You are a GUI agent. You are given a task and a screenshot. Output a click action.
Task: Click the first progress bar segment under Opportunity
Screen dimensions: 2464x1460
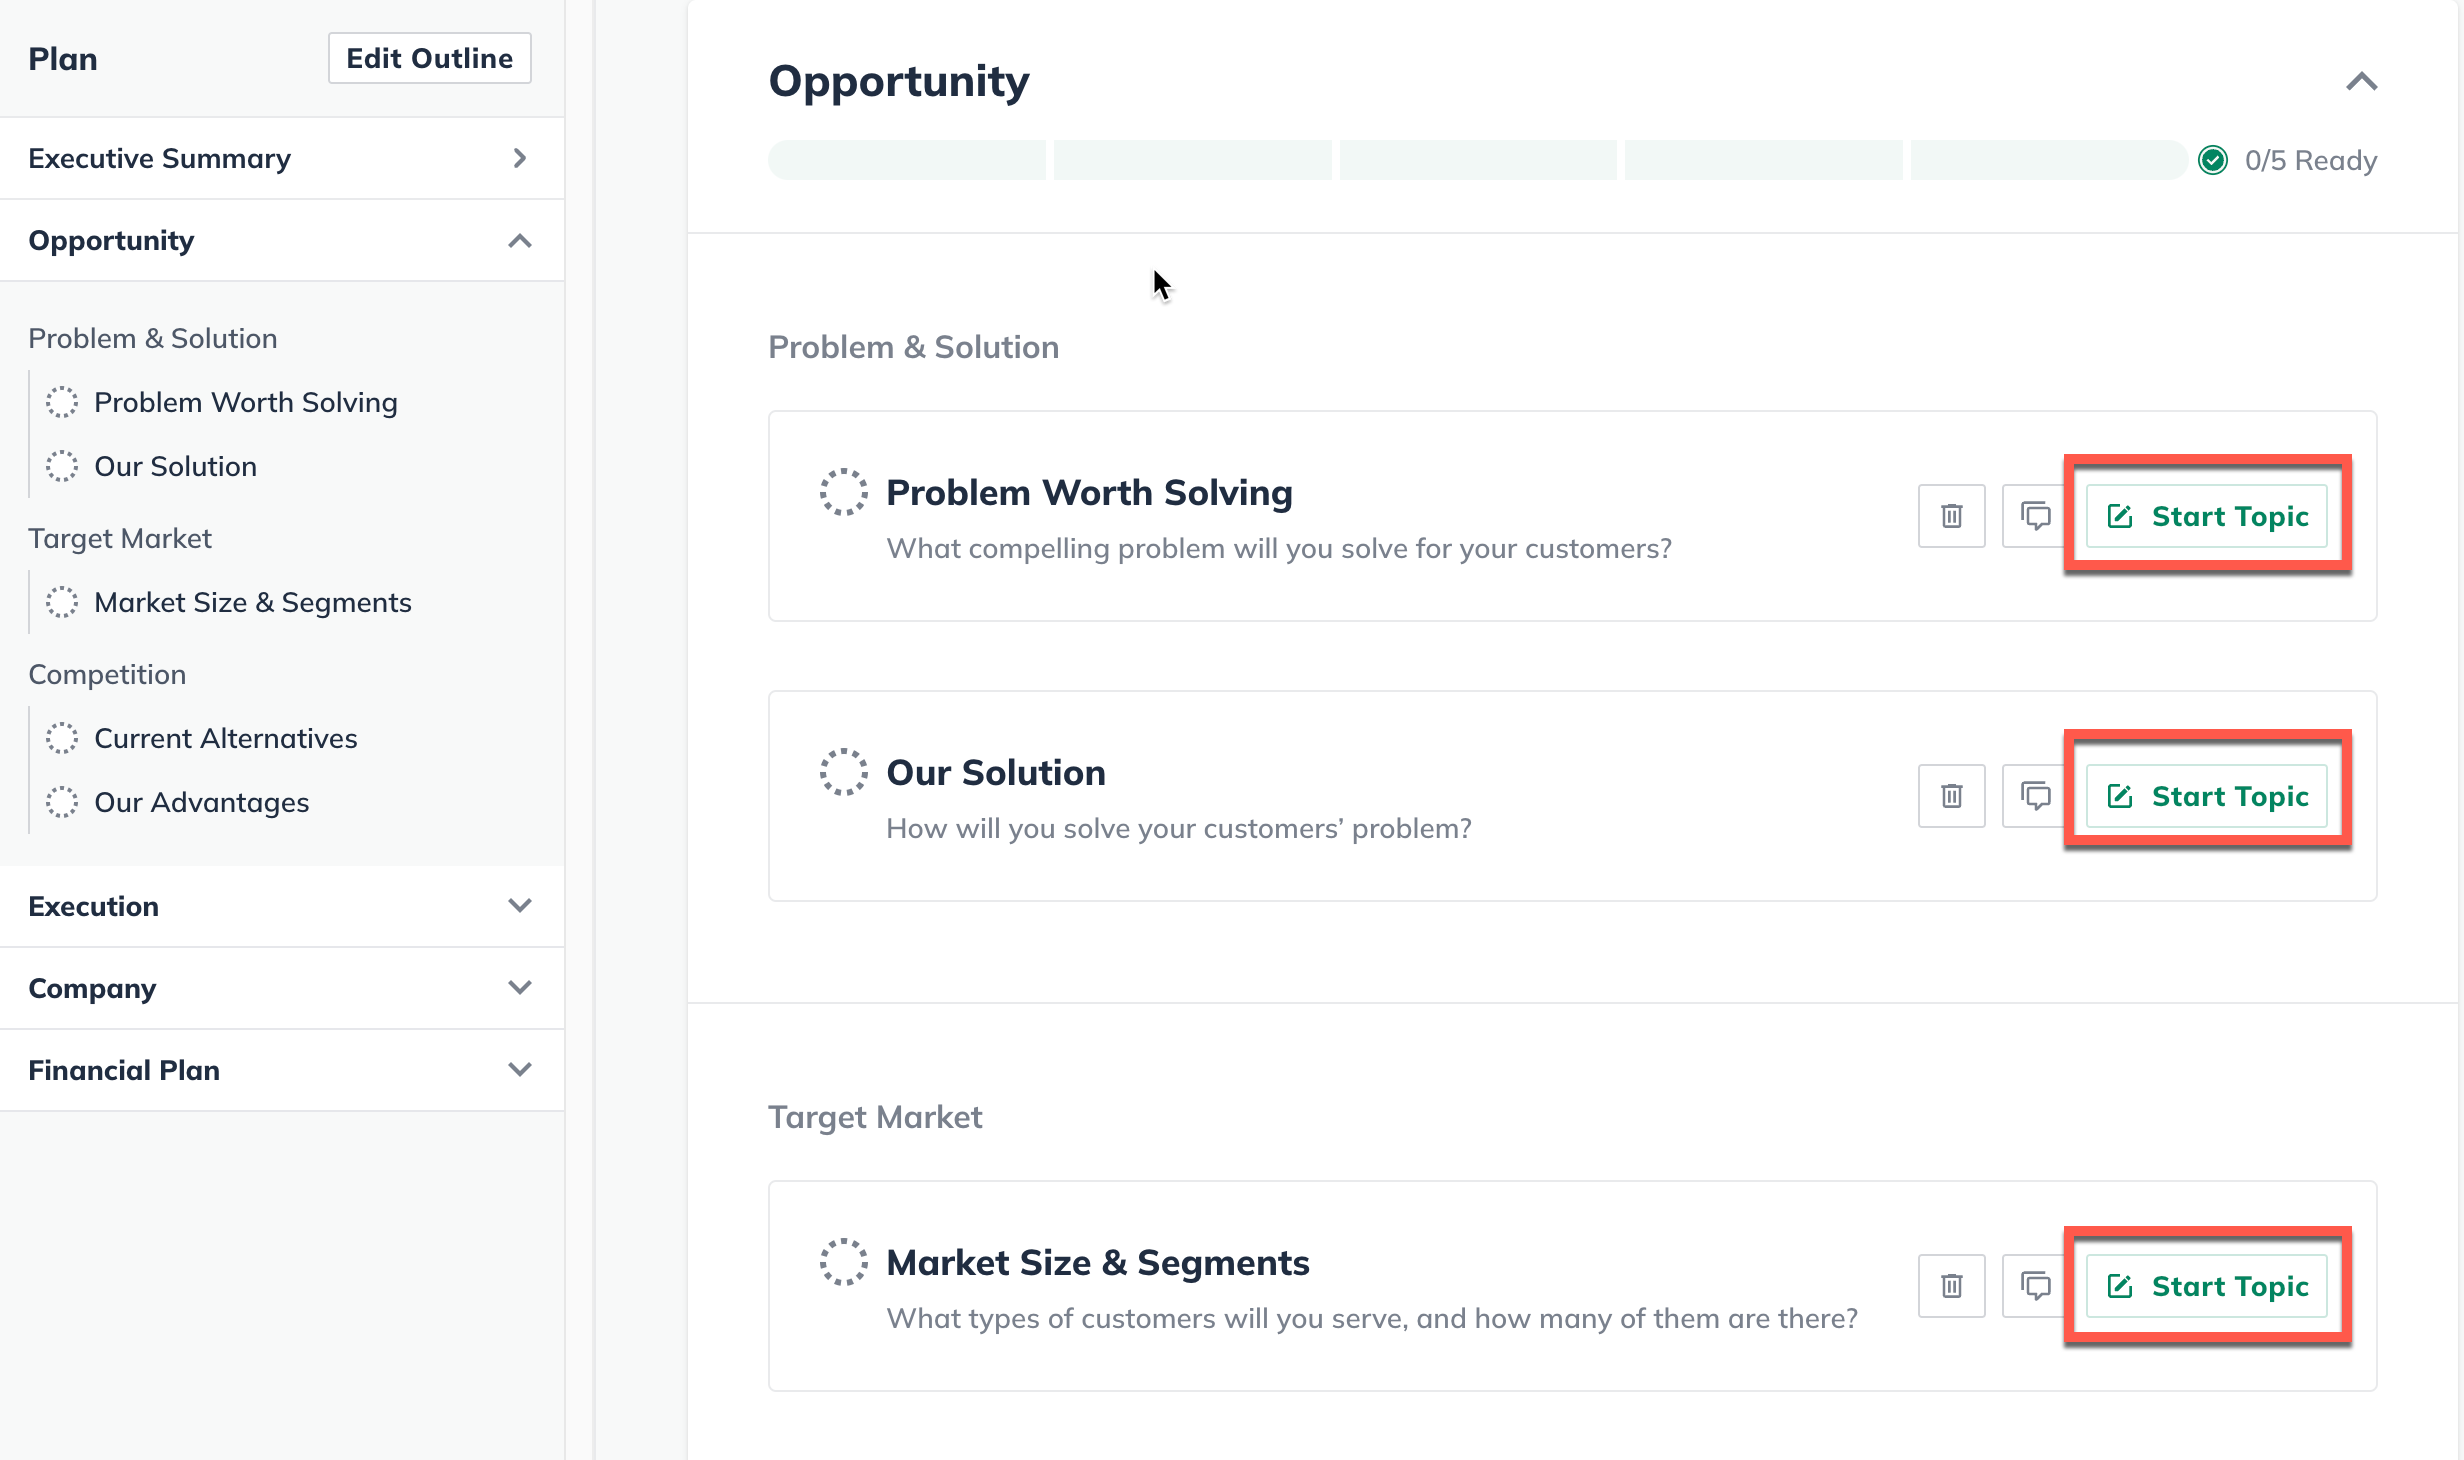pos(906,159)
